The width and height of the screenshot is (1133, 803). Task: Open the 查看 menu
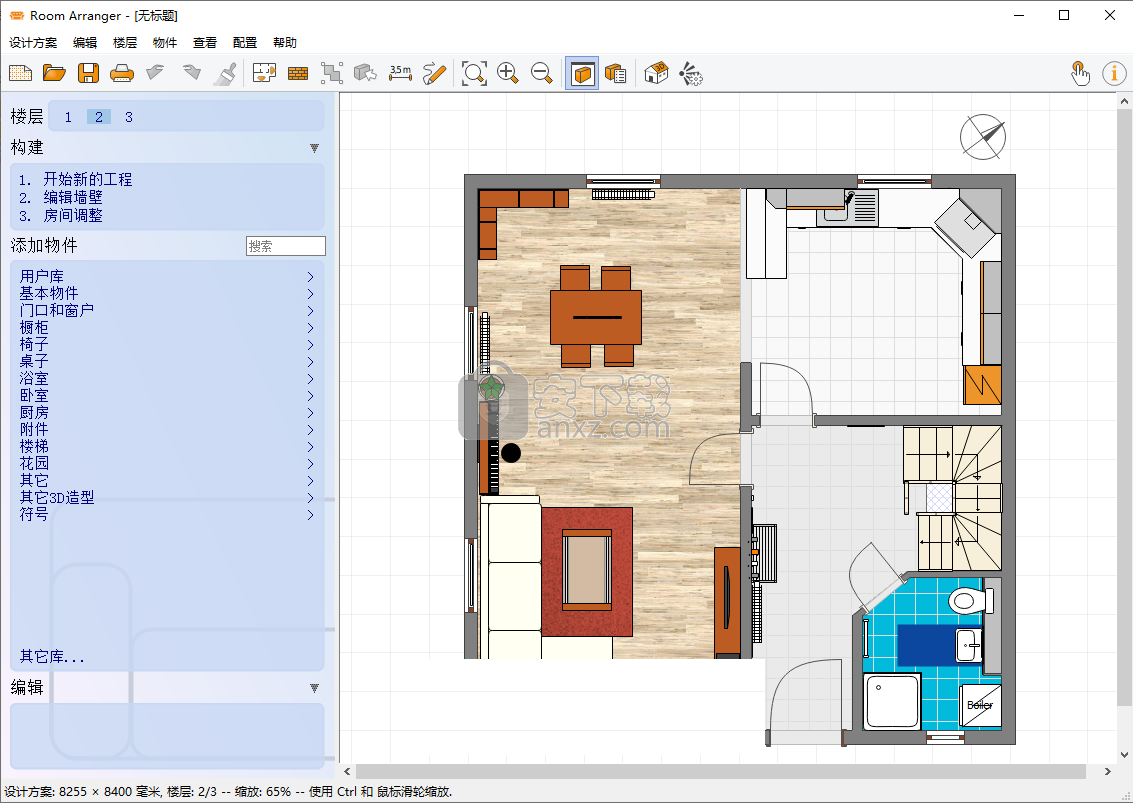[x=204, y=43]
